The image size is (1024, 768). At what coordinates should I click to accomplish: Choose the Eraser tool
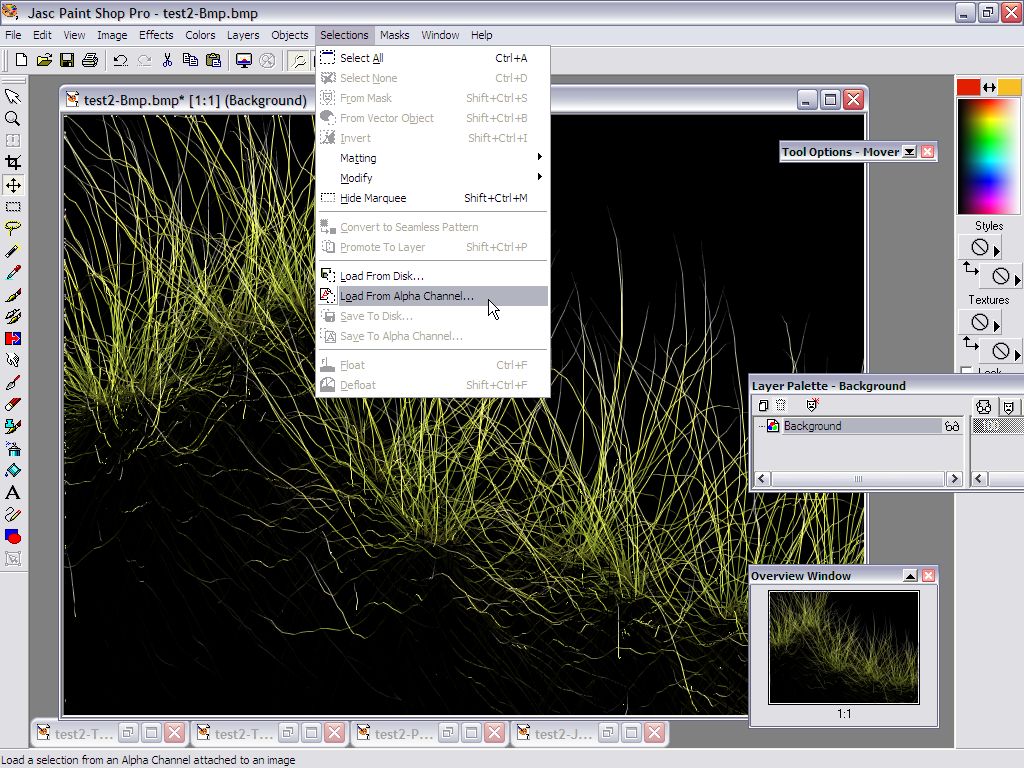[13, 404]
